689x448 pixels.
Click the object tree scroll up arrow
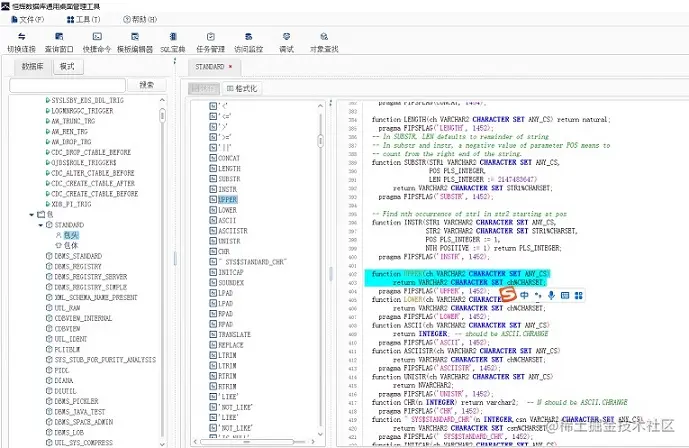tap(163, 100)
